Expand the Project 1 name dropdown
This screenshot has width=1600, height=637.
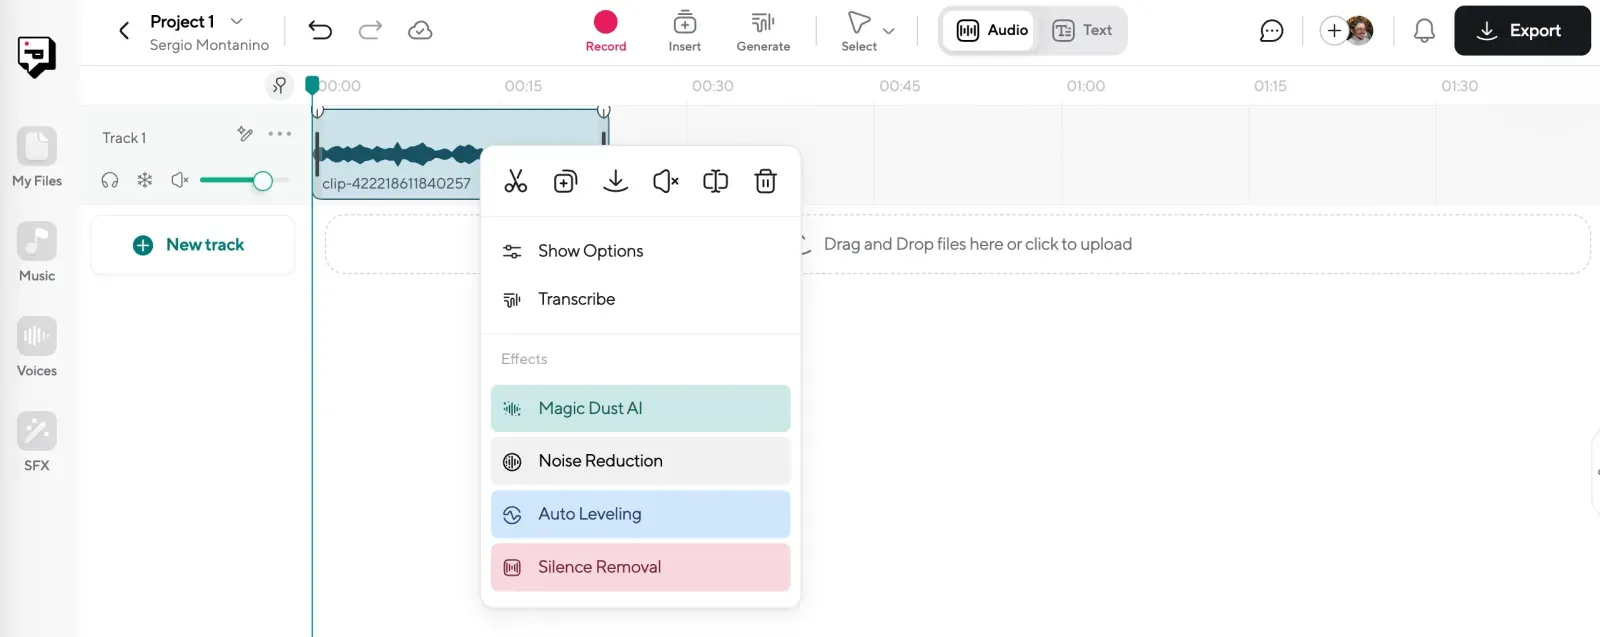[237, 21]
